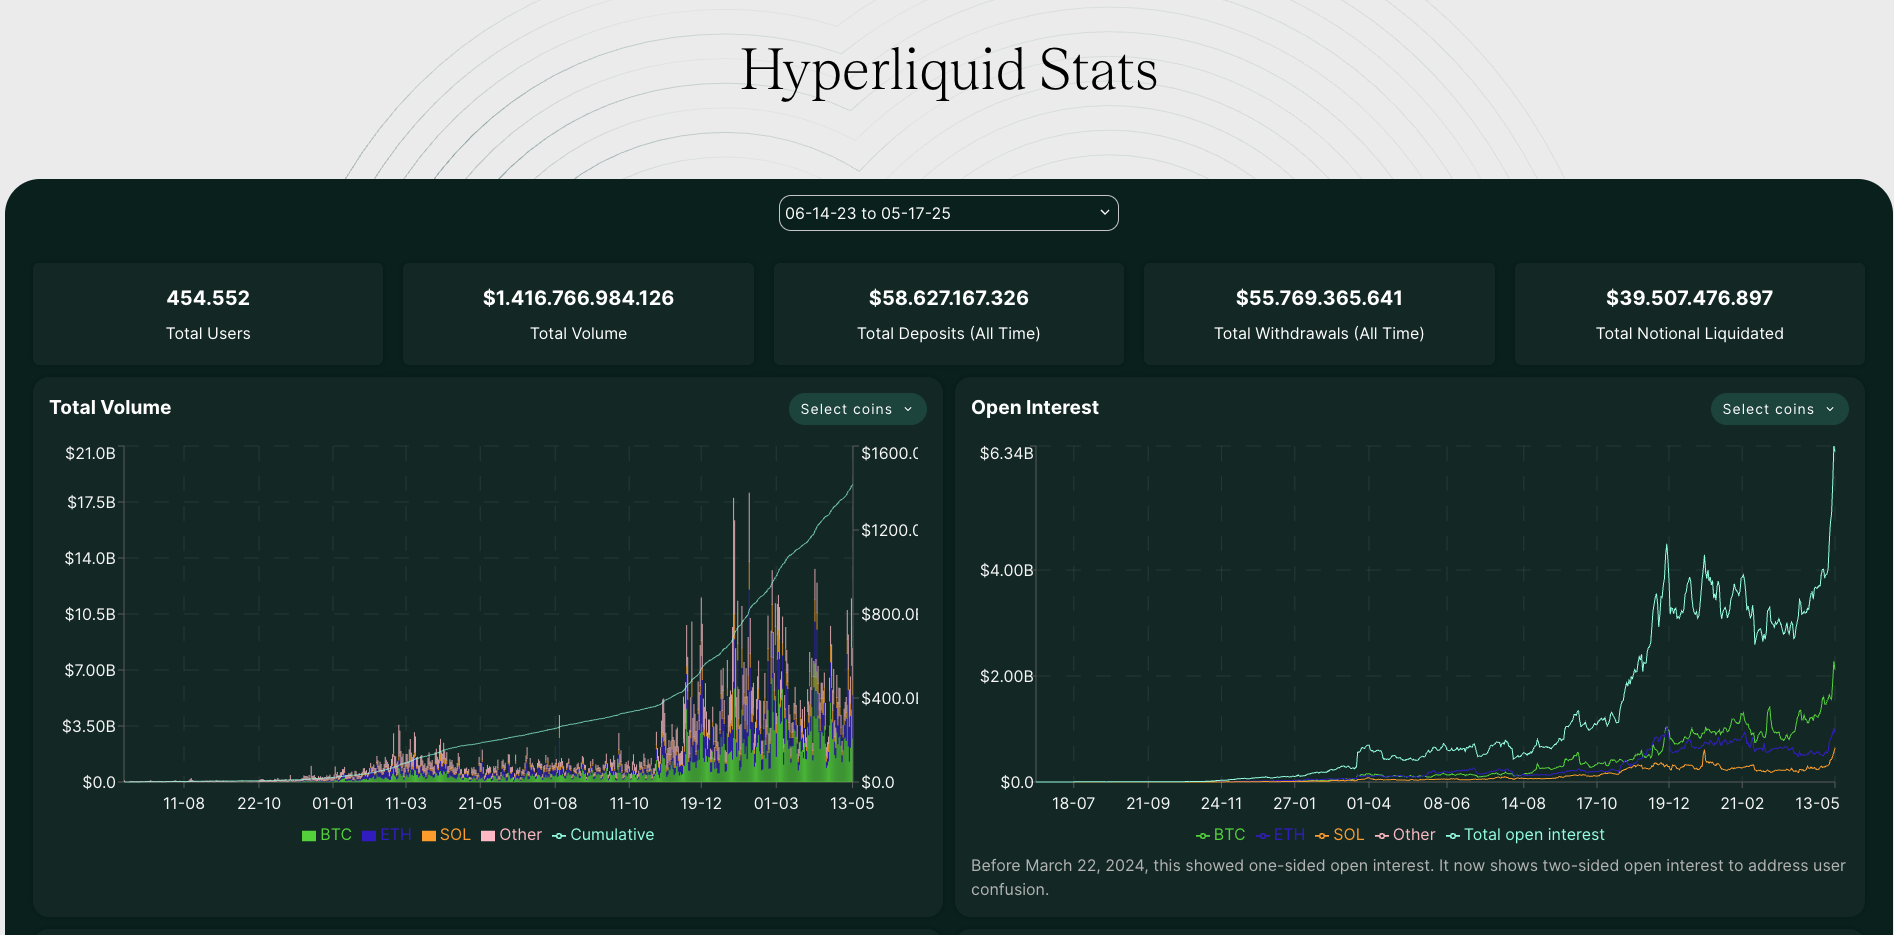Click the 01-04 date axis label
1894x935 pixels.
click(x=1369, y=804)
